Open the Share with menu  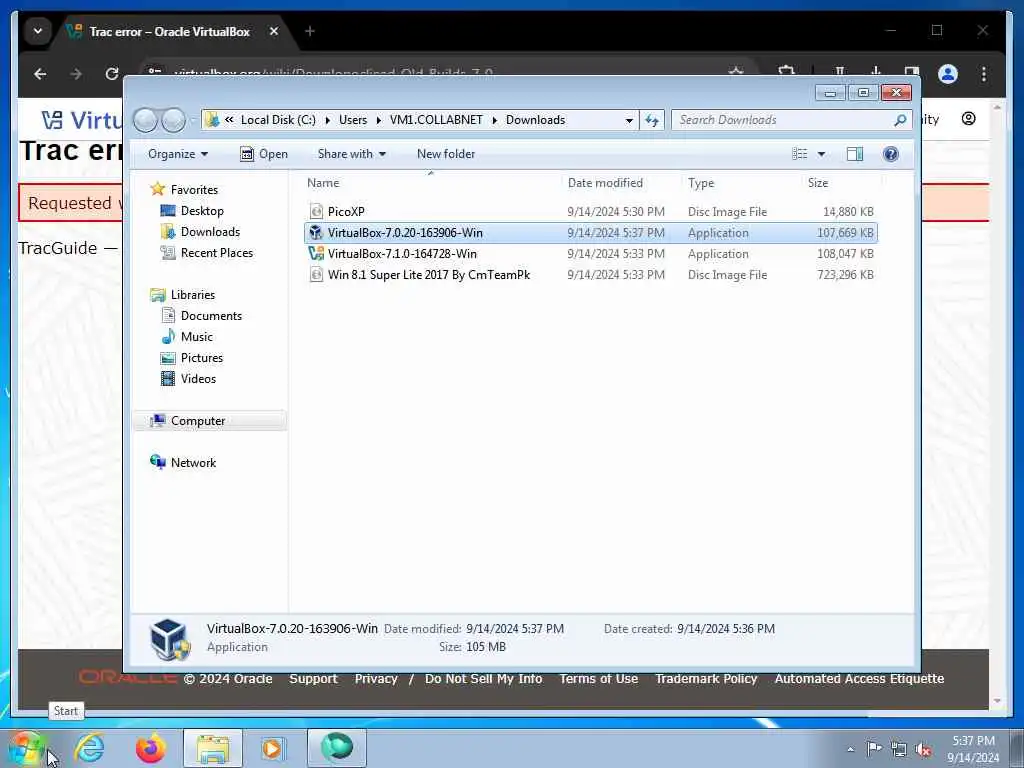coord(351,154)
